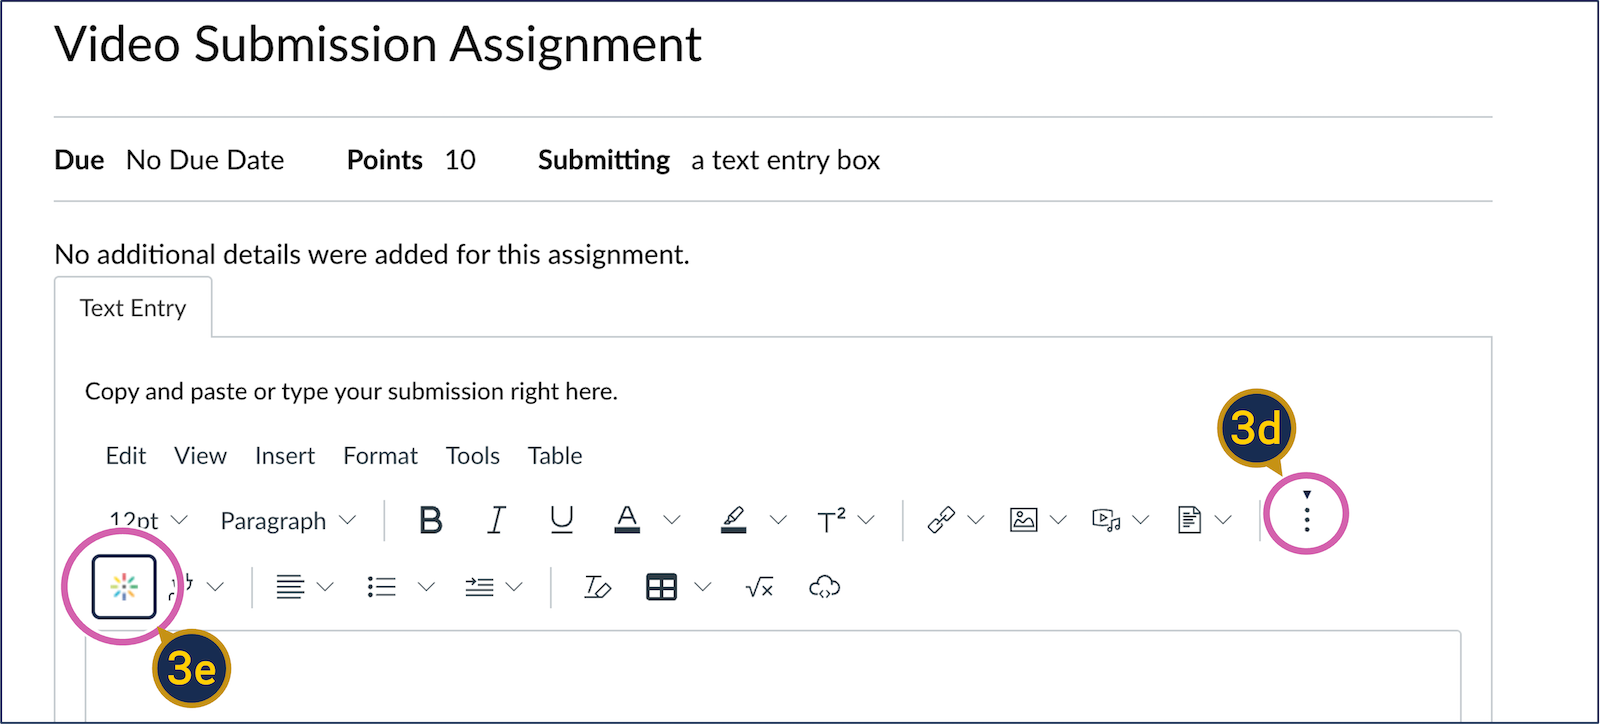
Task: Open the View menu
Action: [x=200, y=456]
